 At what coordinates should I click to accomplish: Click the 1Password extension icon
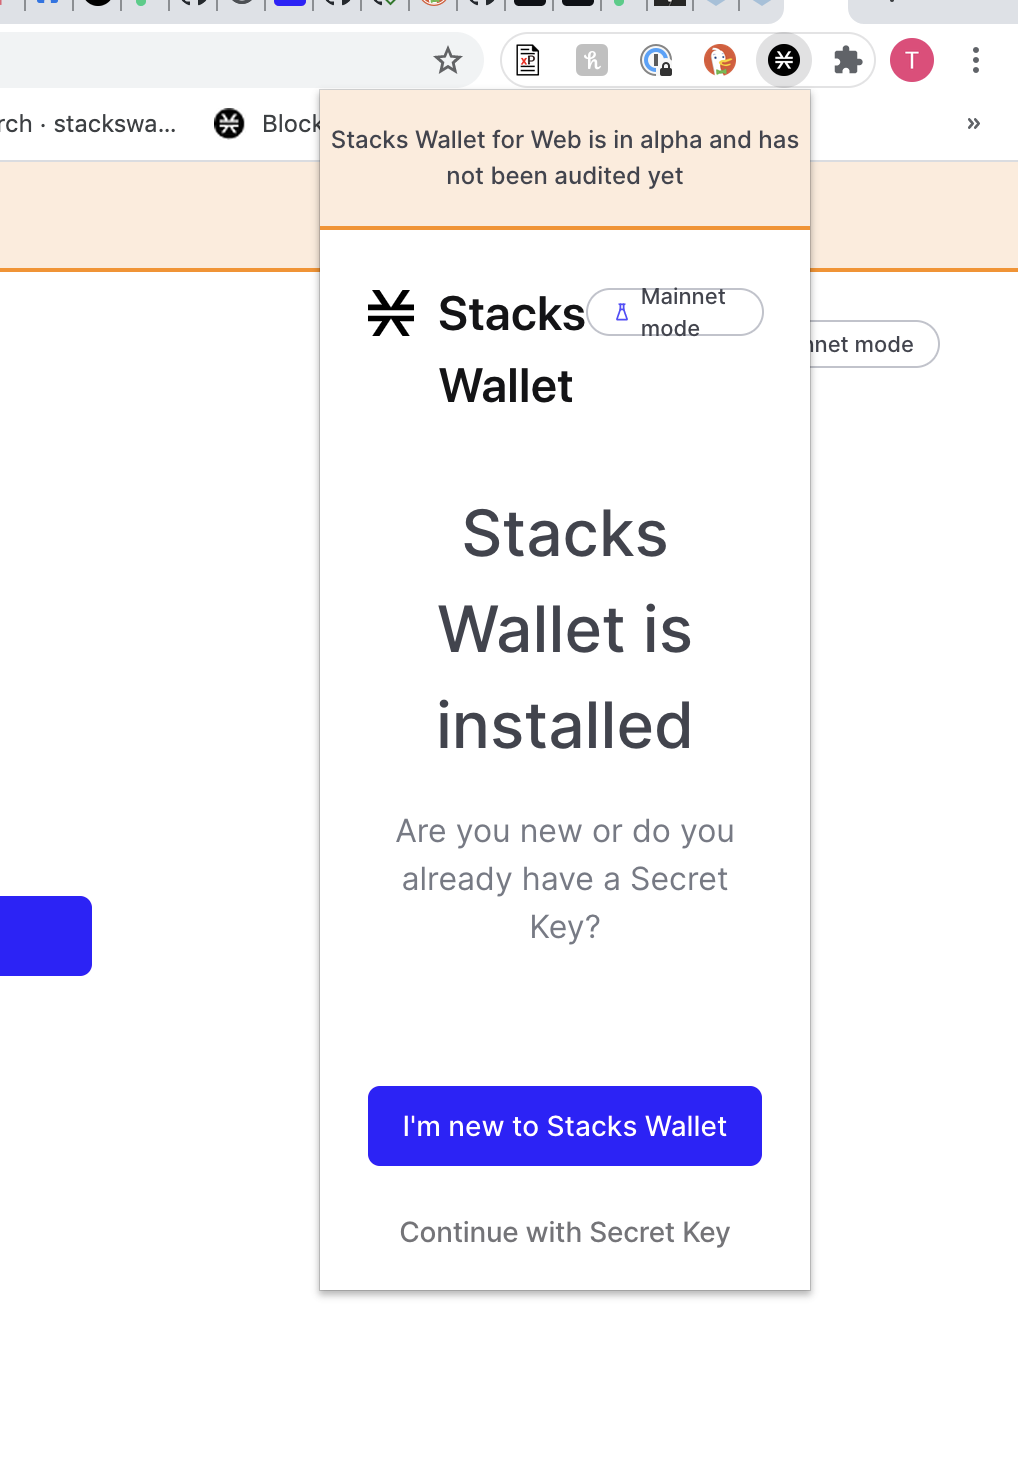pos(656,60)
